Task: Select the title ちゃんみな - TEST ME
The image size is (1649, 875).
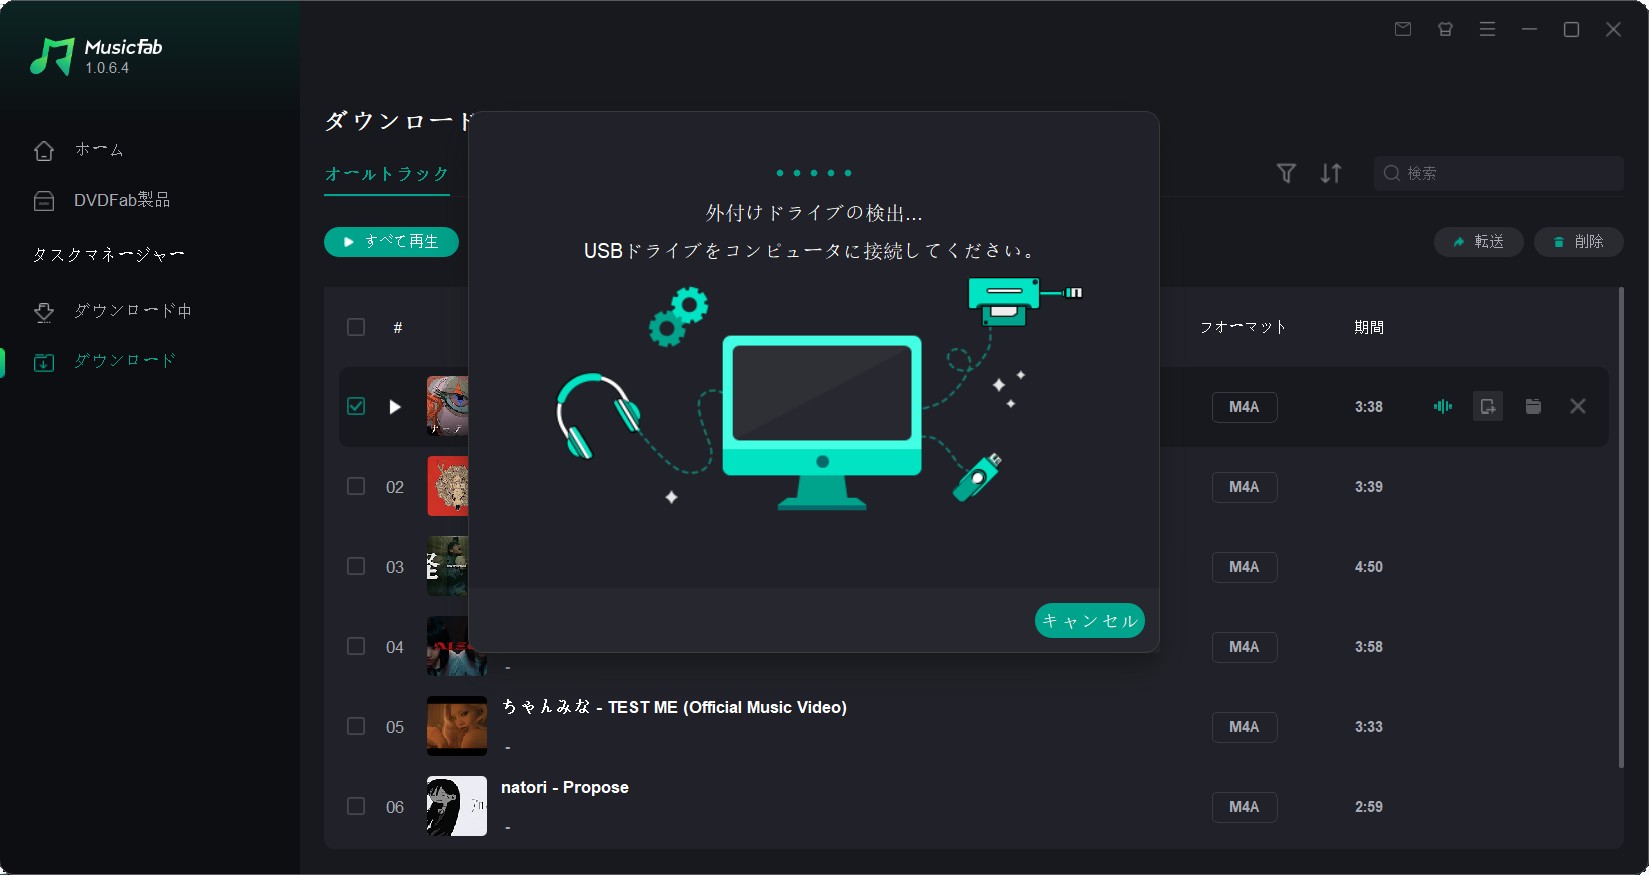Action: click(674, 707)
